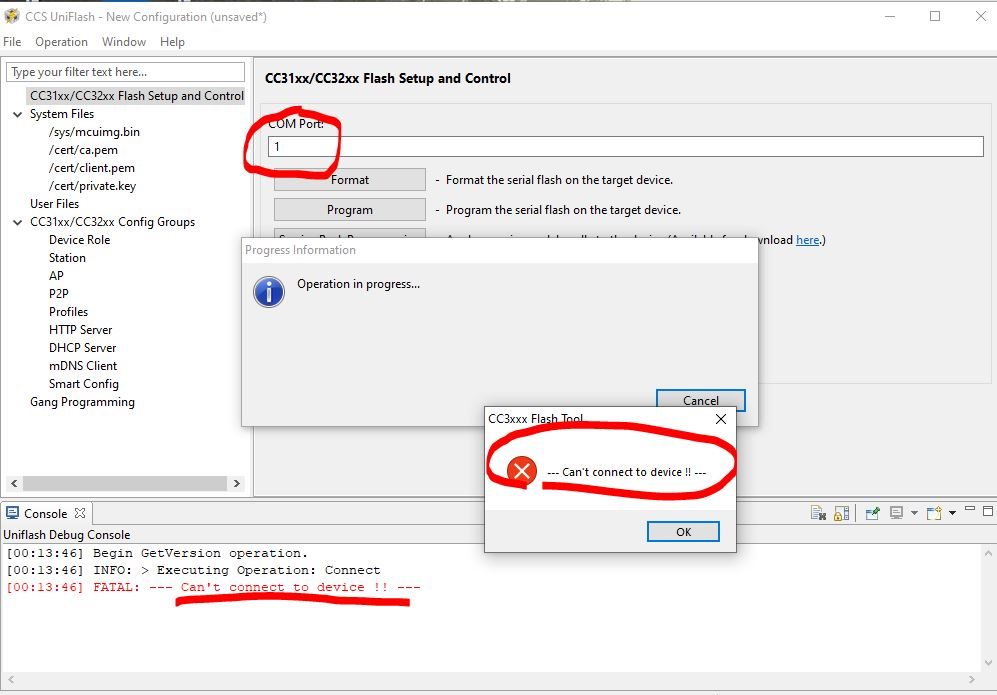
Task: Click the 'Uniflash Debug Console' label
Action: point(67,535)
